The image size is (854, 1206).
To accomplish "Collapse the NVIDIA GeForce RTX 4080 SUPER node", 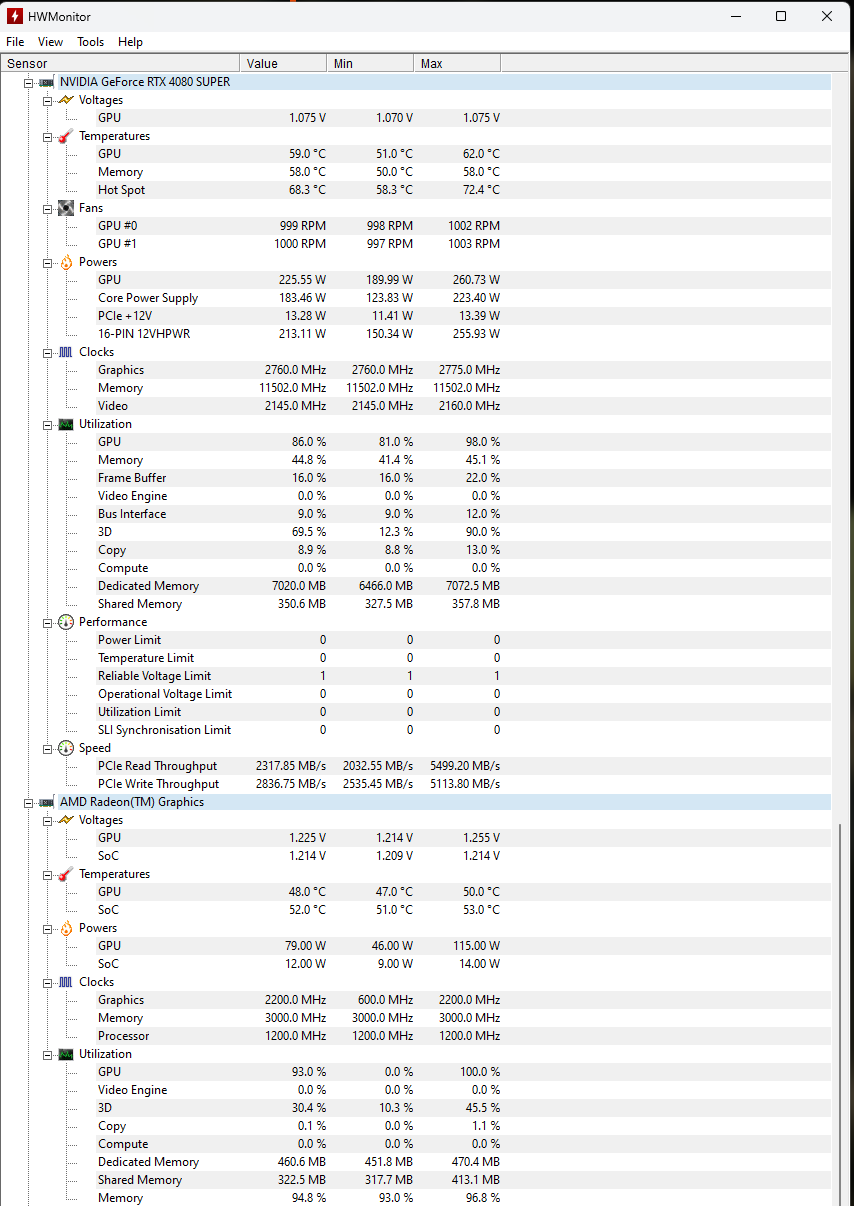I will coord(29,82).
